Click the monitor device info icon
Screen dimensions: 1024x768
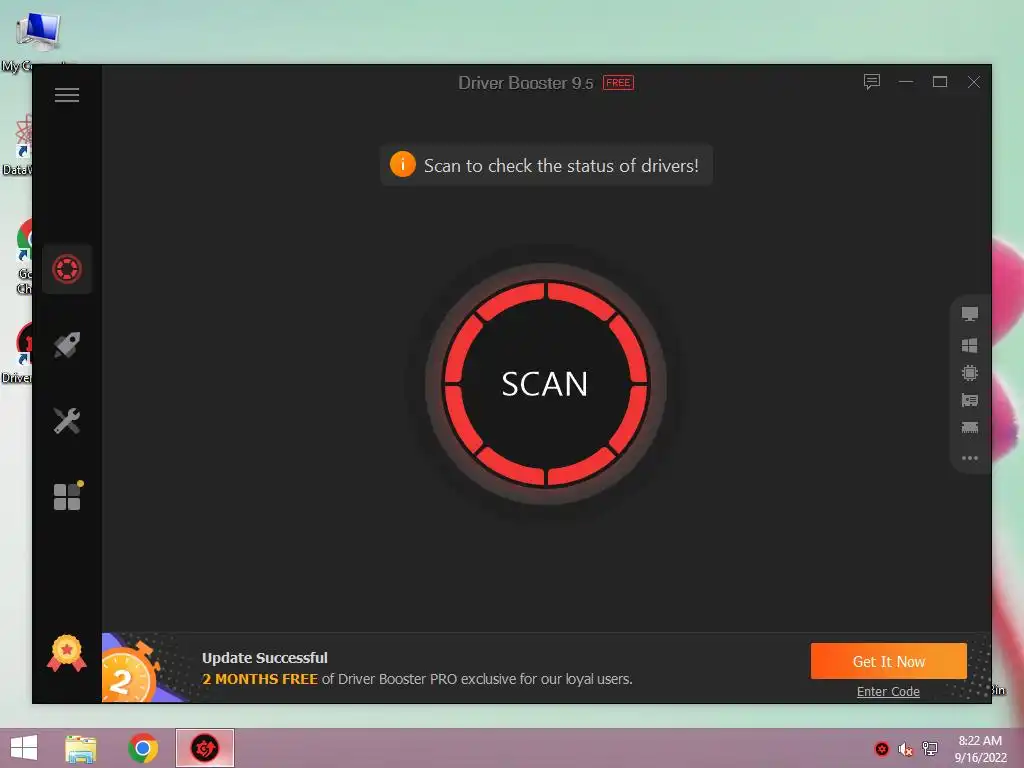click(970, 314)
